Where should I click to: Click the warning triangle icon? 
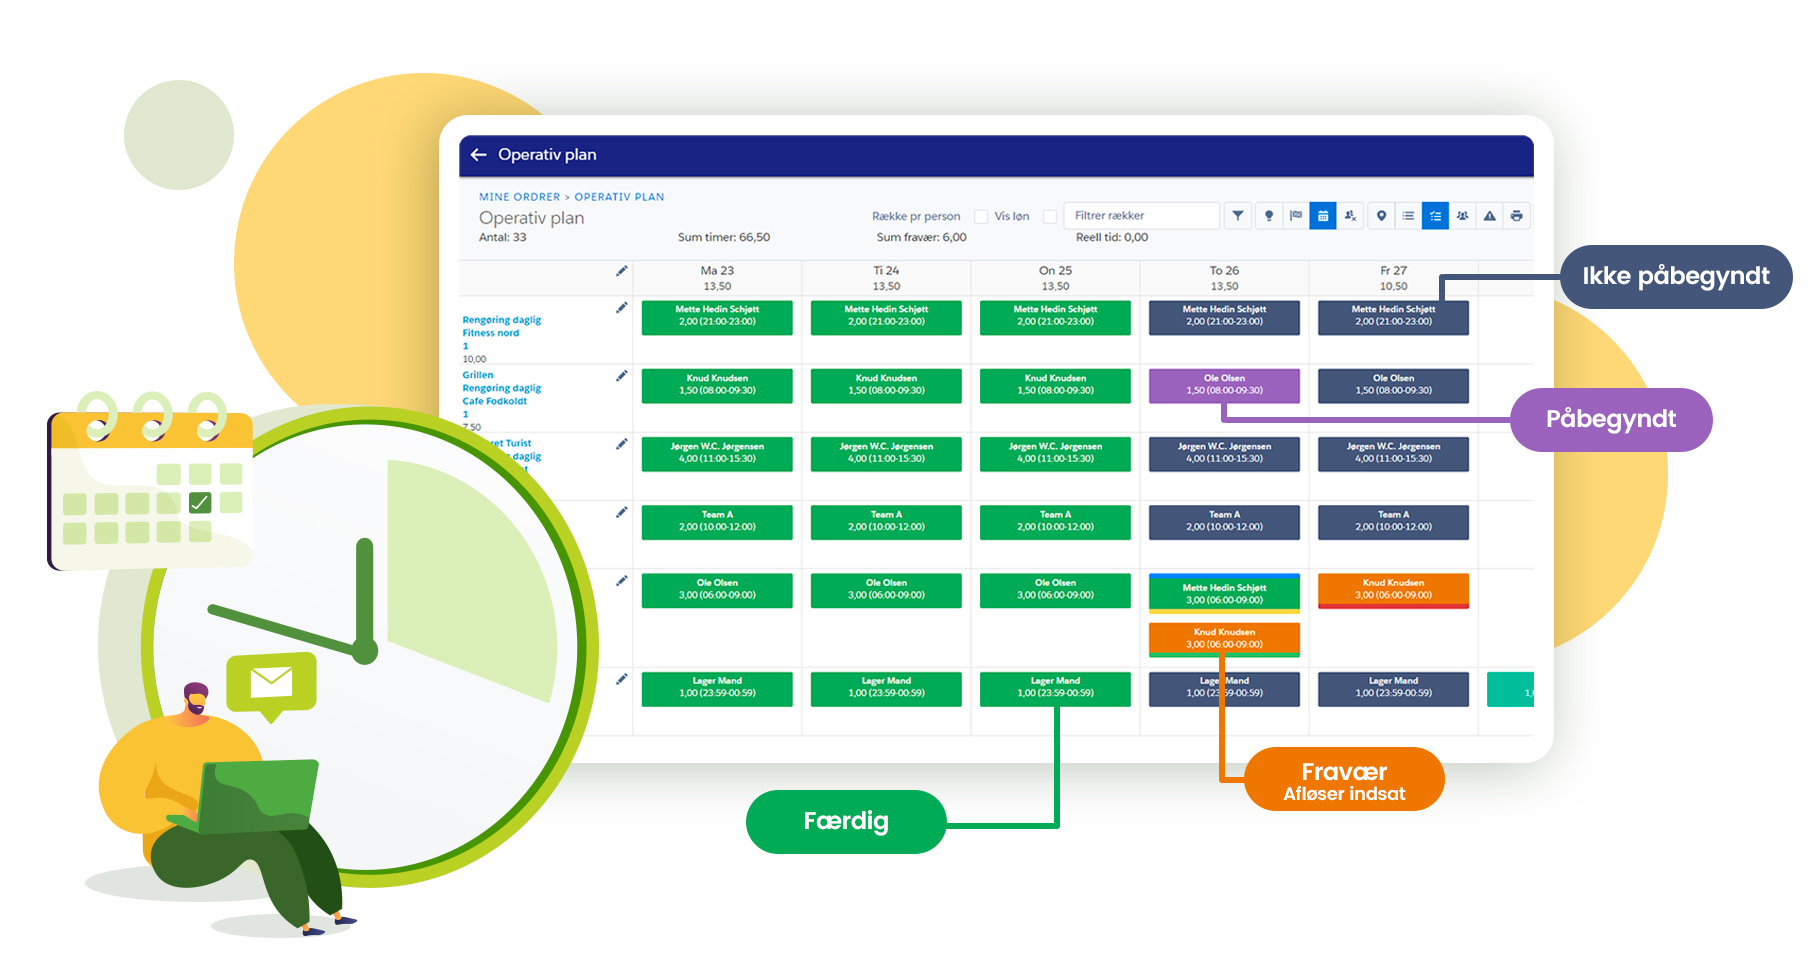[1489, 216]
